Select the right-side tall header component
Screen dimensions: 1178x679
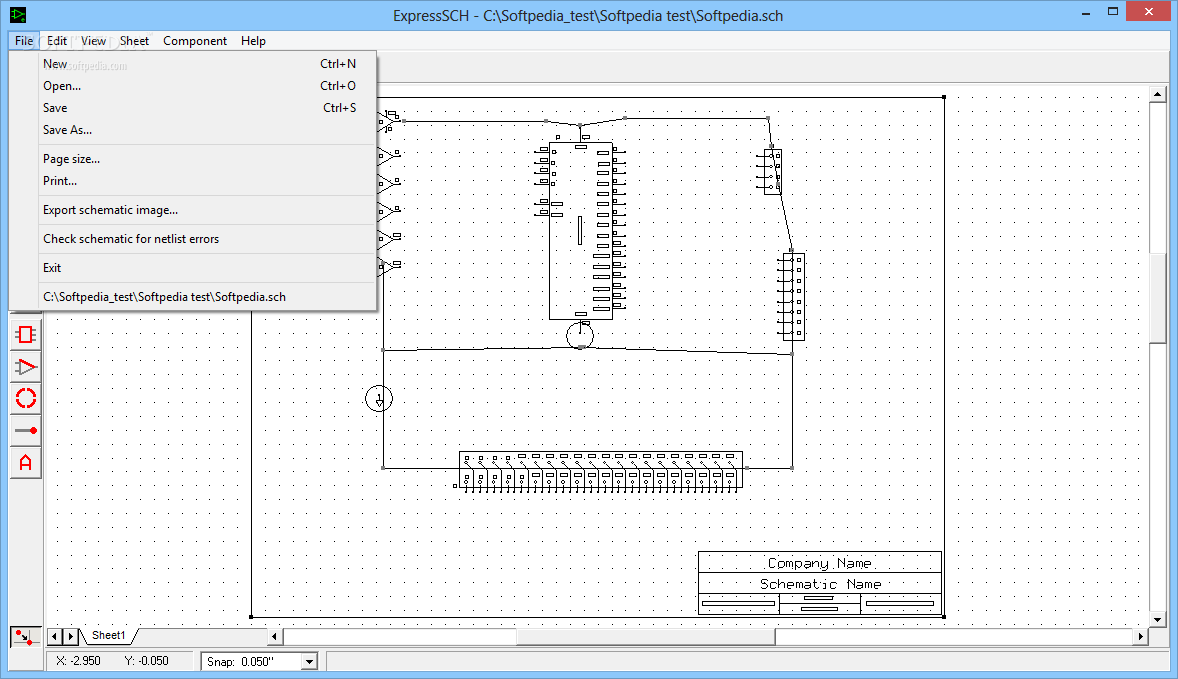click(793, 296)
